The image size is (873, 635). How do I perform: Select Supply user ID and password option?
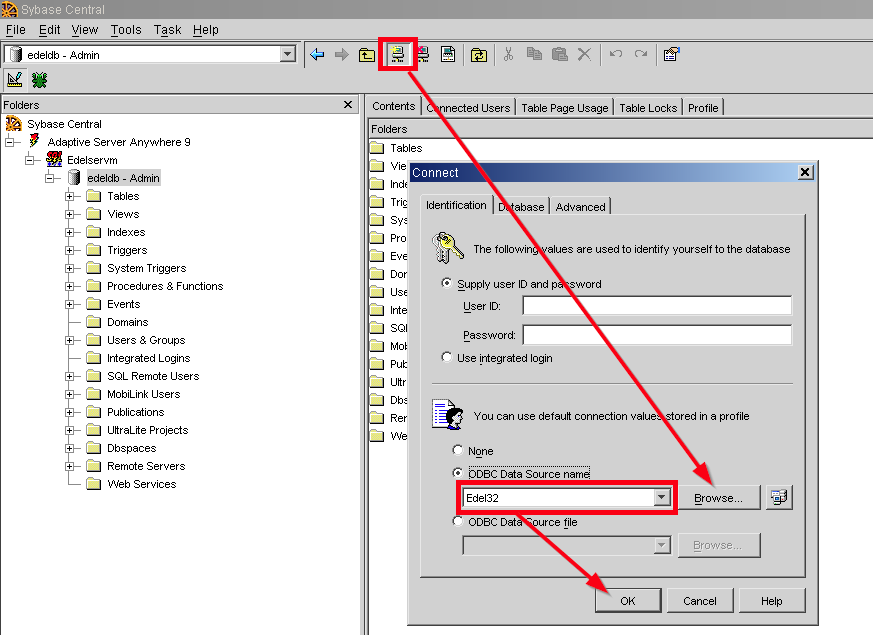point(447,284)
